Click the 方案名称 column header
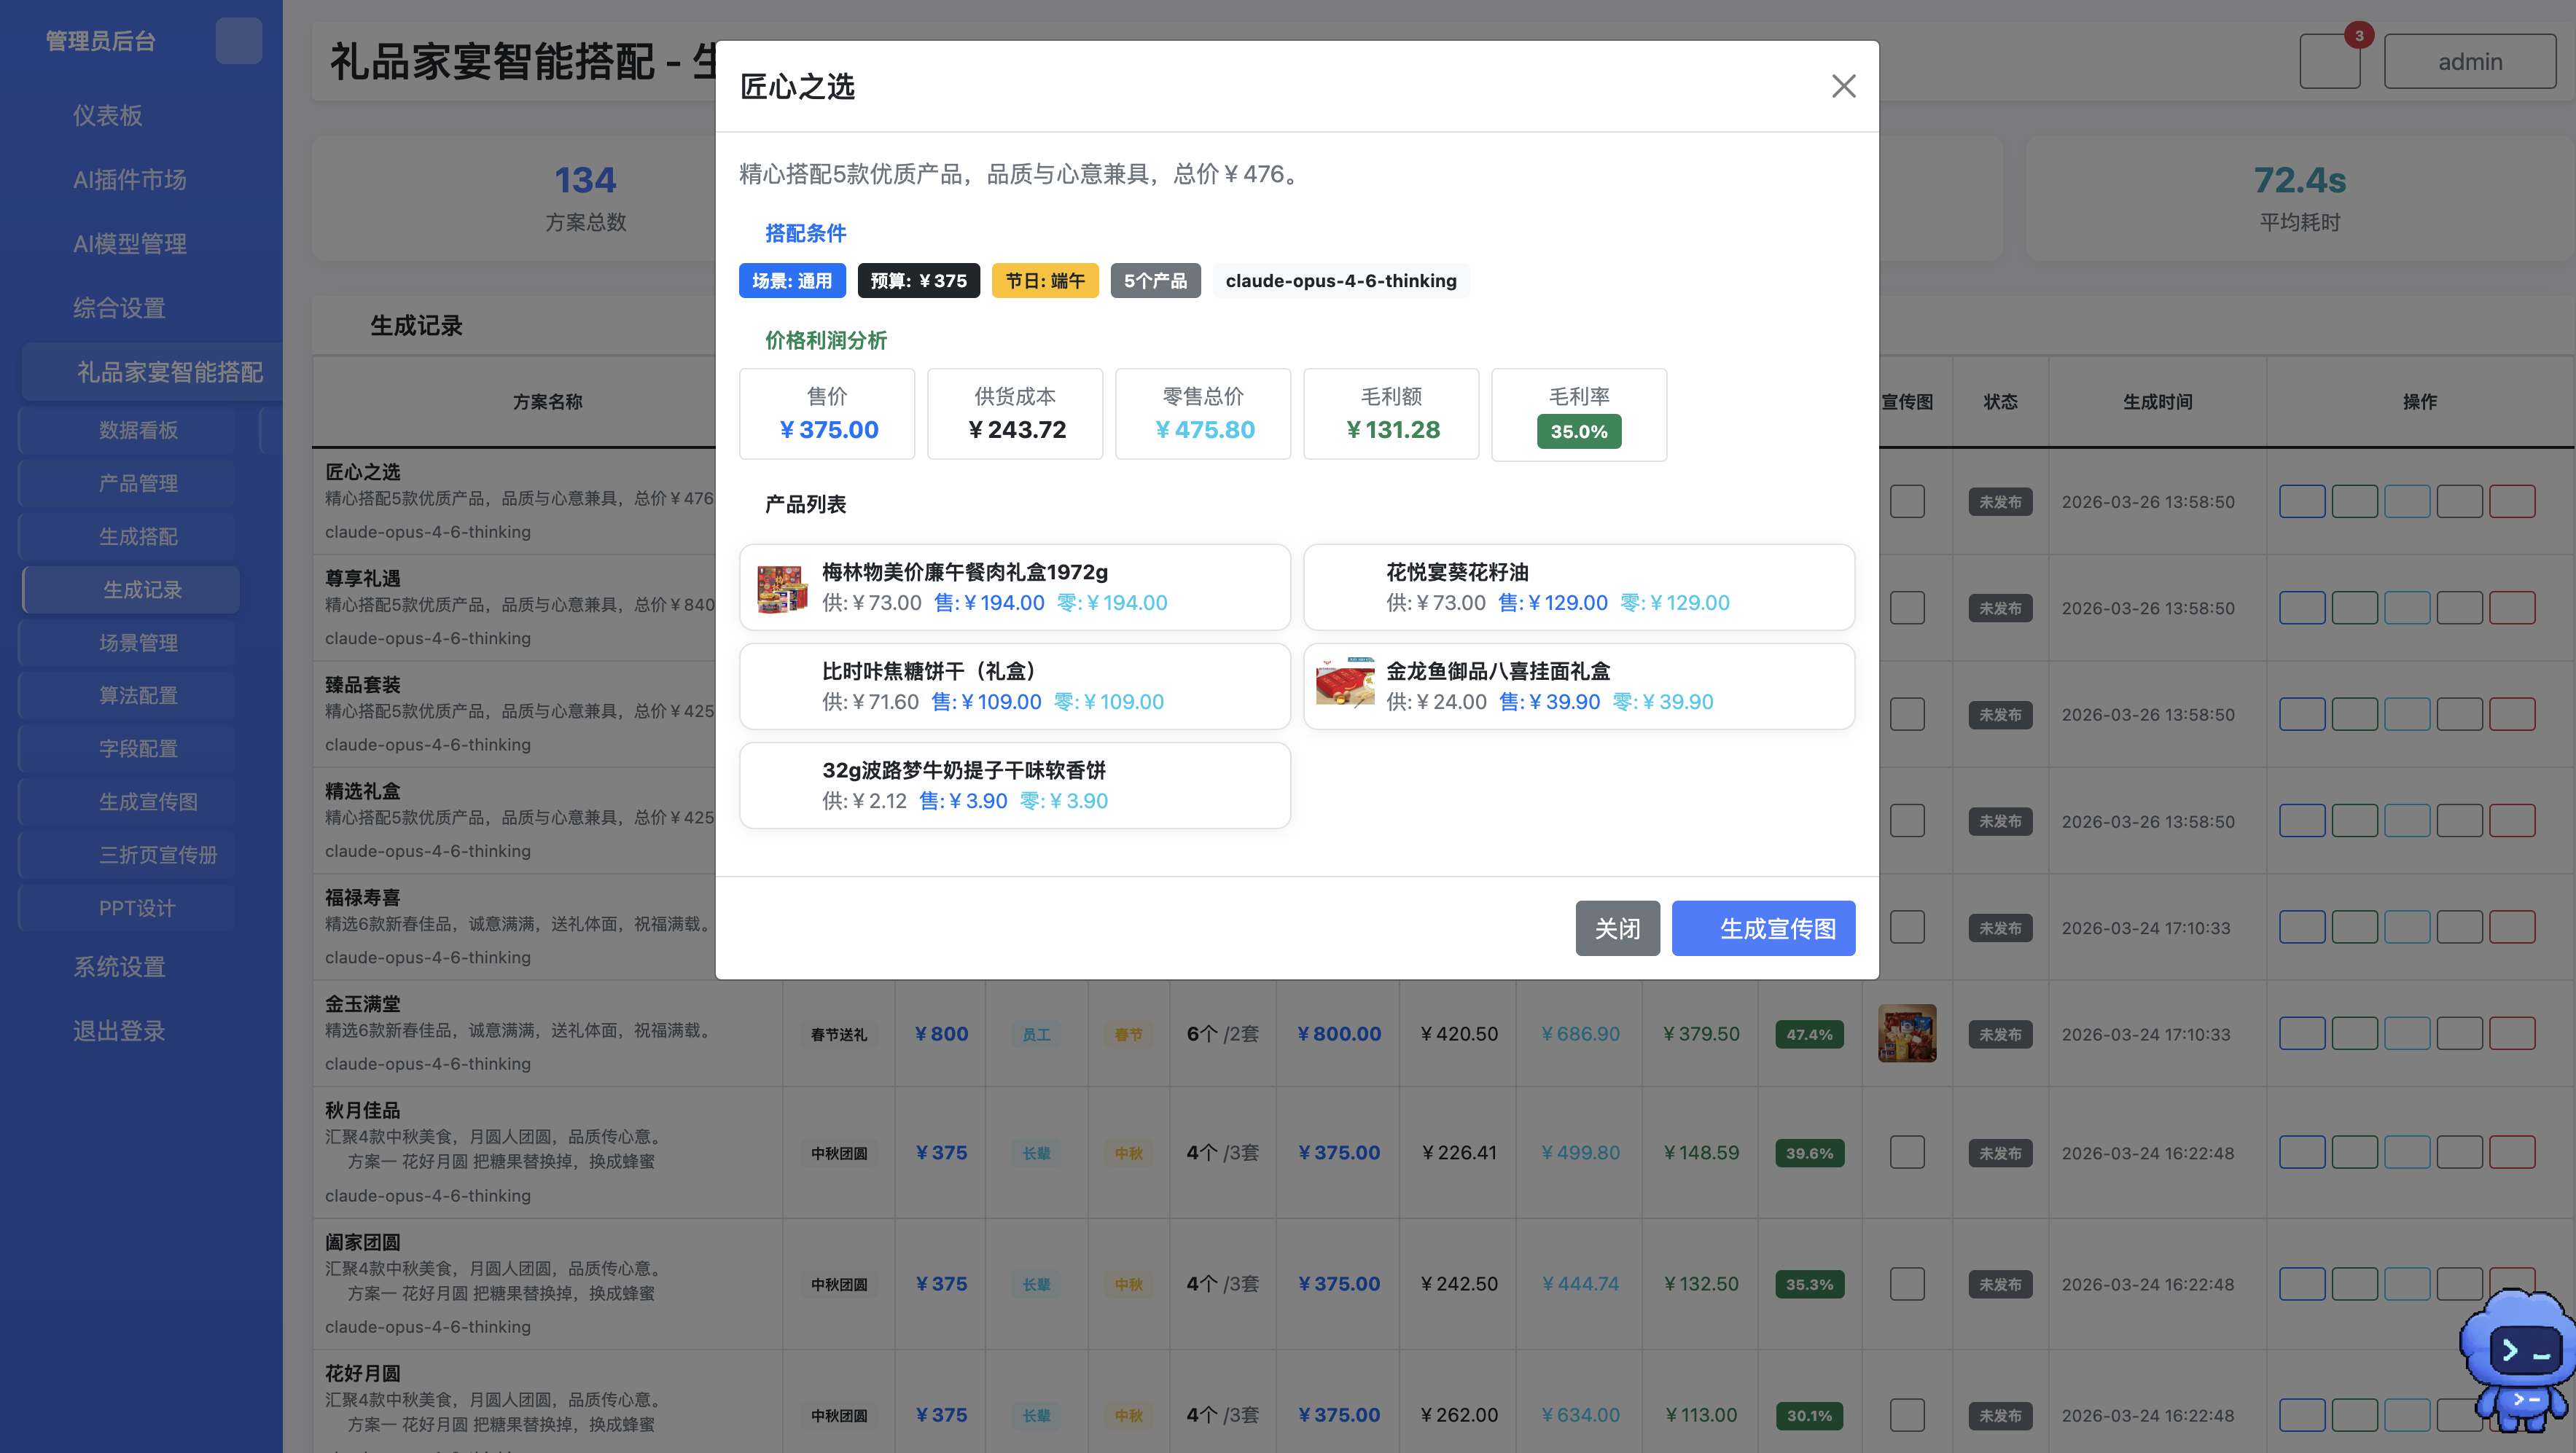2576x1453 pixels. tap(547, 401)
